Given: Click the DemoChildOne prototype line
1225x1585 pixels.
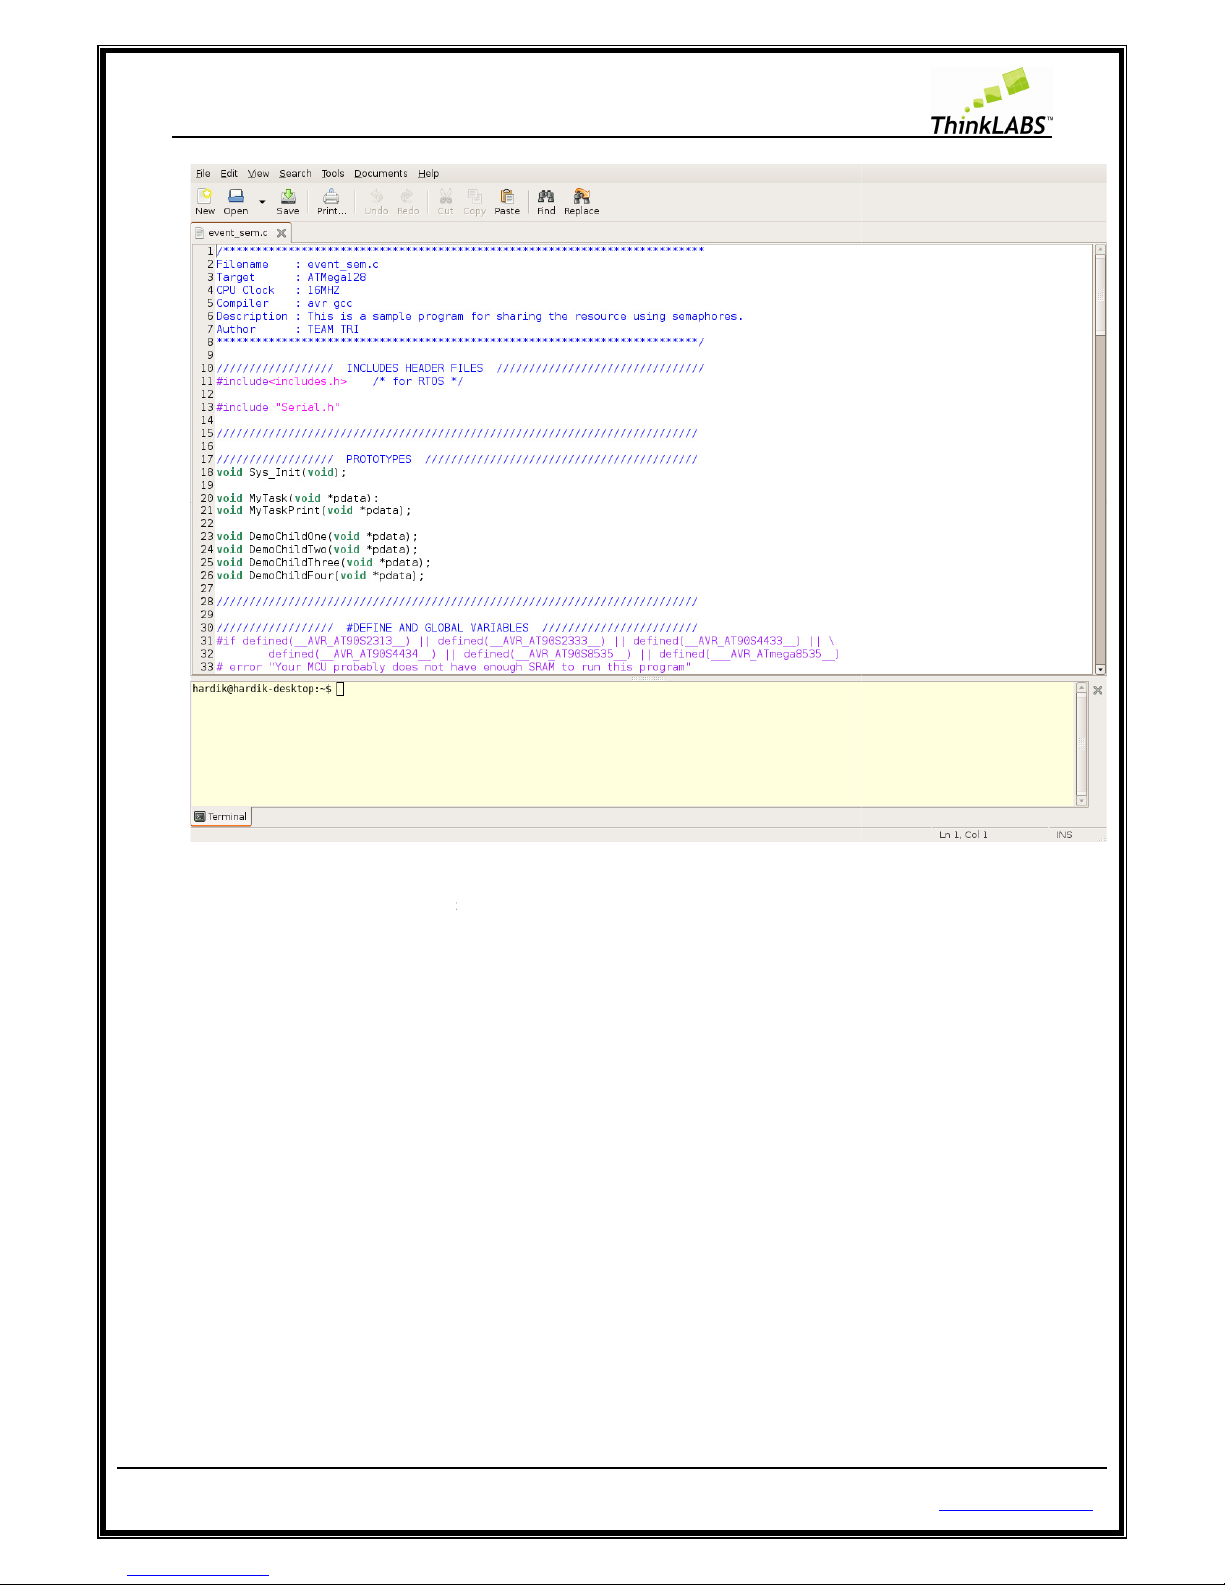Looking at the screenshot, I should coord(317,537).
